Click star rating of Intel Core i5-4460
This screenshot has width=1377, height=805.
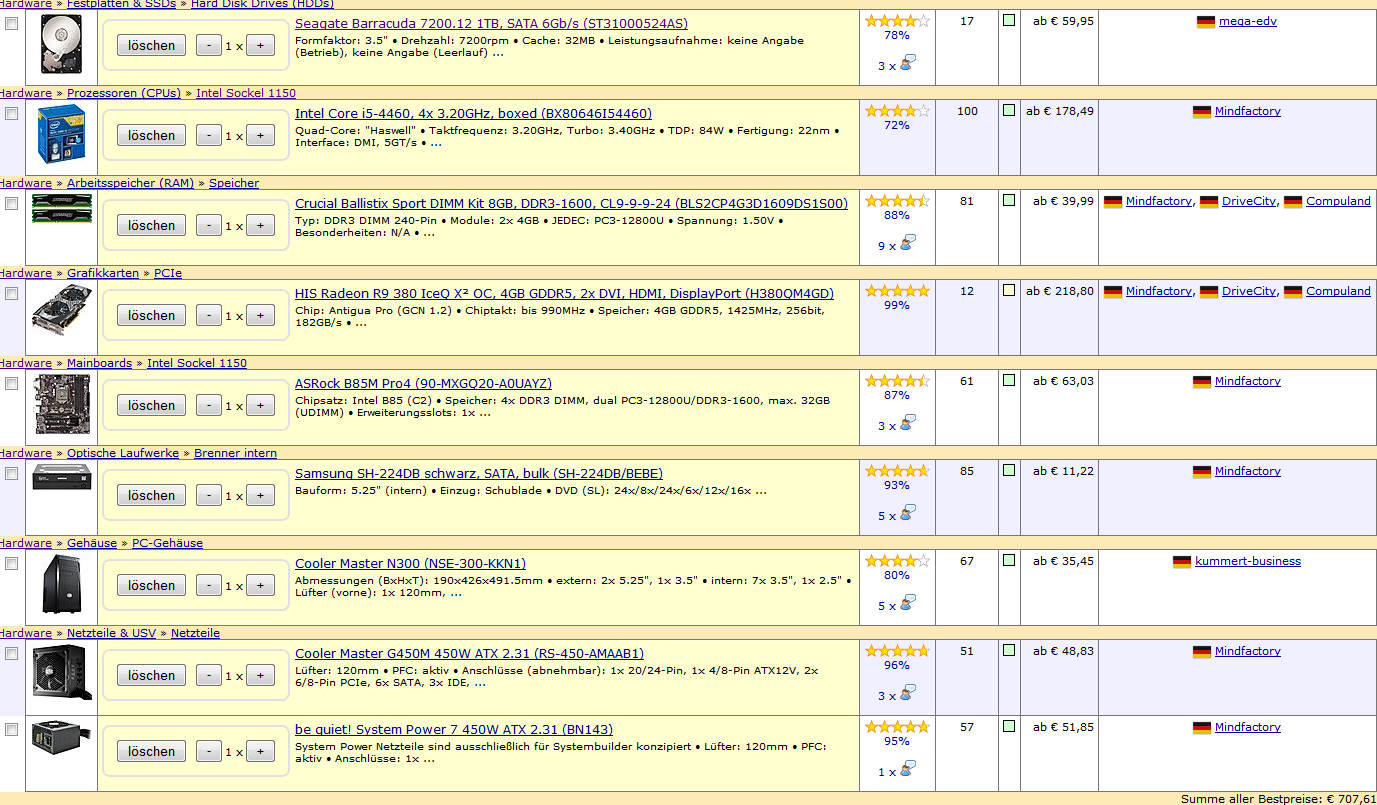pos(897,110)
